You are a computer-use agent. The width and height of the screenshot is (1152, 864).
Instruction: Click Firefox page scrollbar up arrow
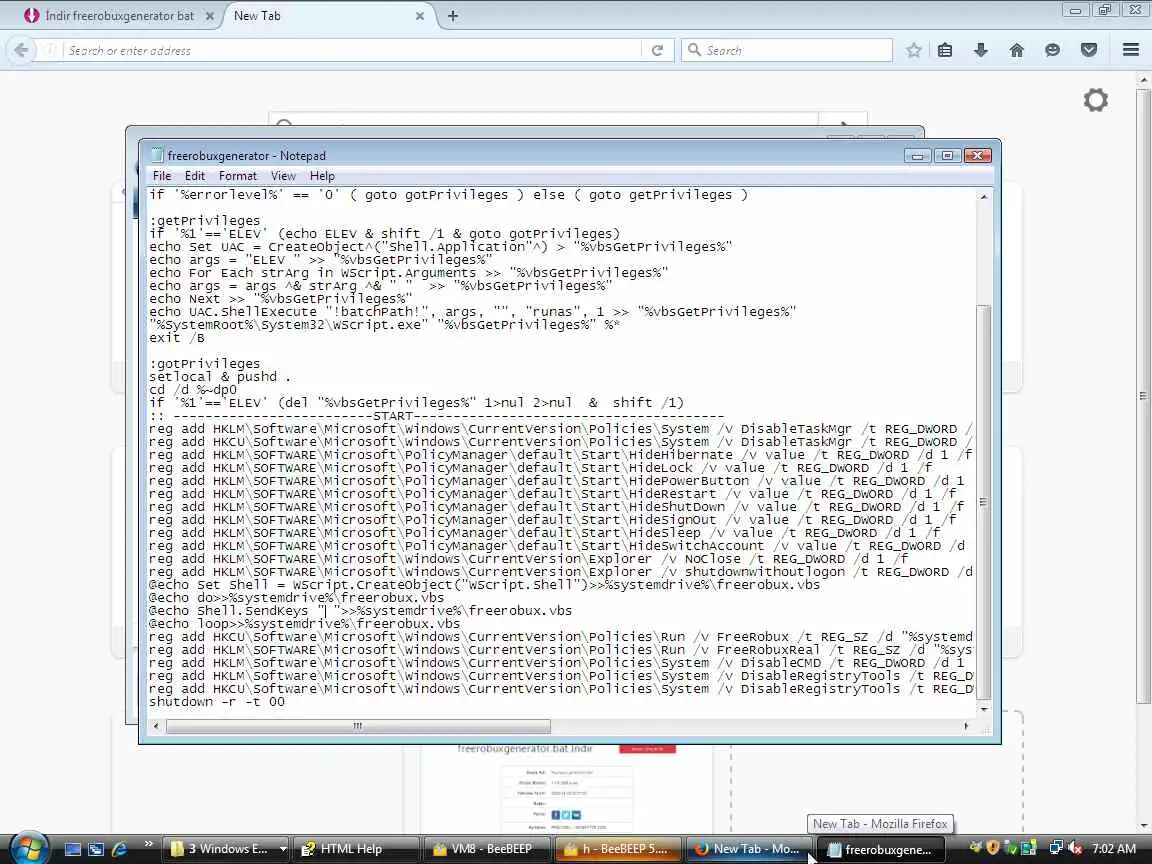1145,79
